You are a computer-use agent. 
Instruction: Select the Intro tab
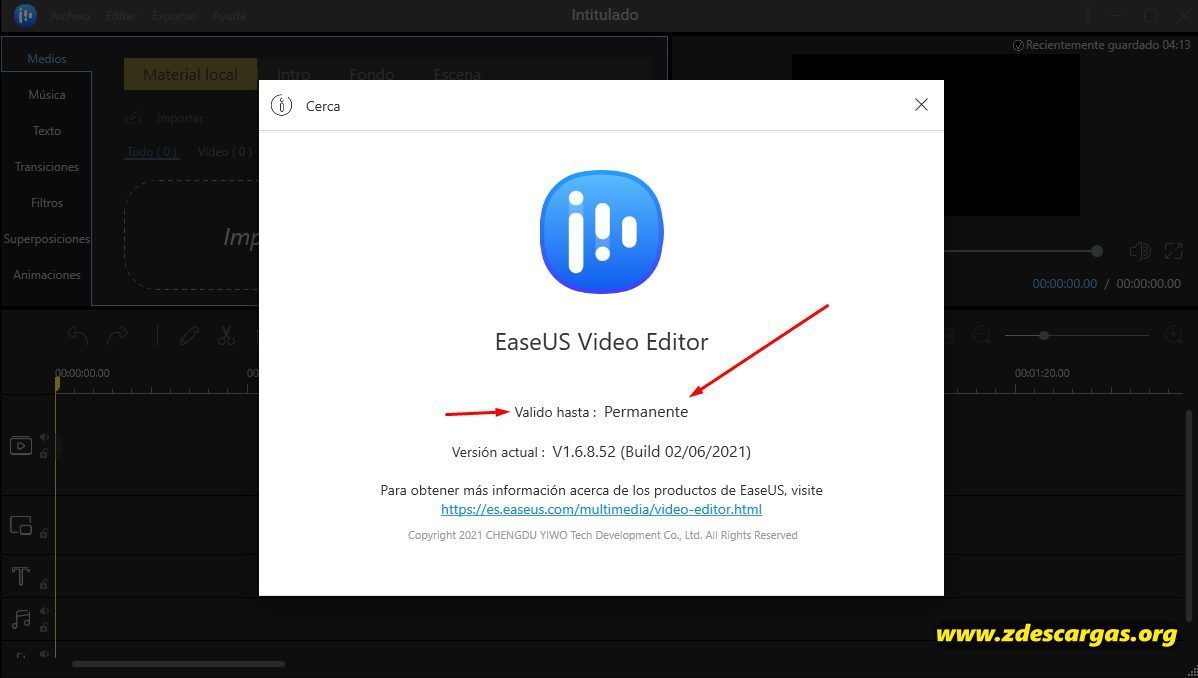293,74
